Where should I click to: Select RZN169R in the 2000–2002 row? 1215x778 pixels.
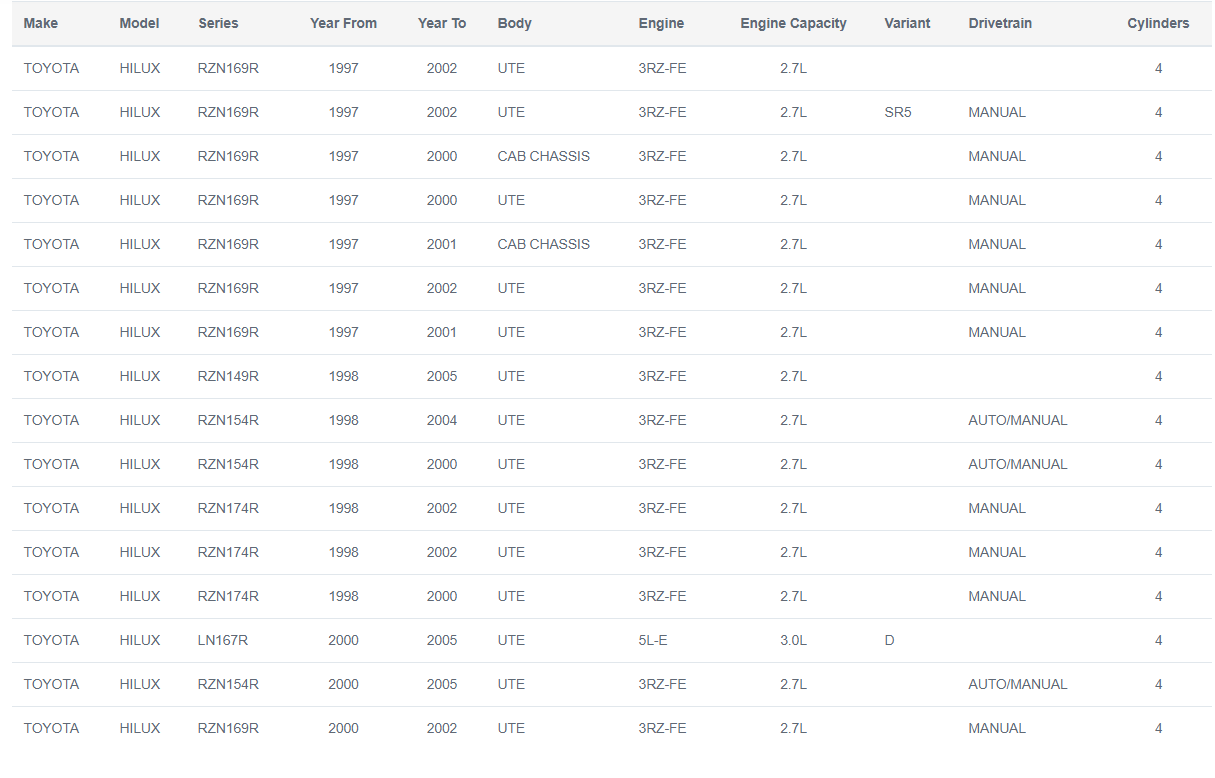click(x=228, y=728)
